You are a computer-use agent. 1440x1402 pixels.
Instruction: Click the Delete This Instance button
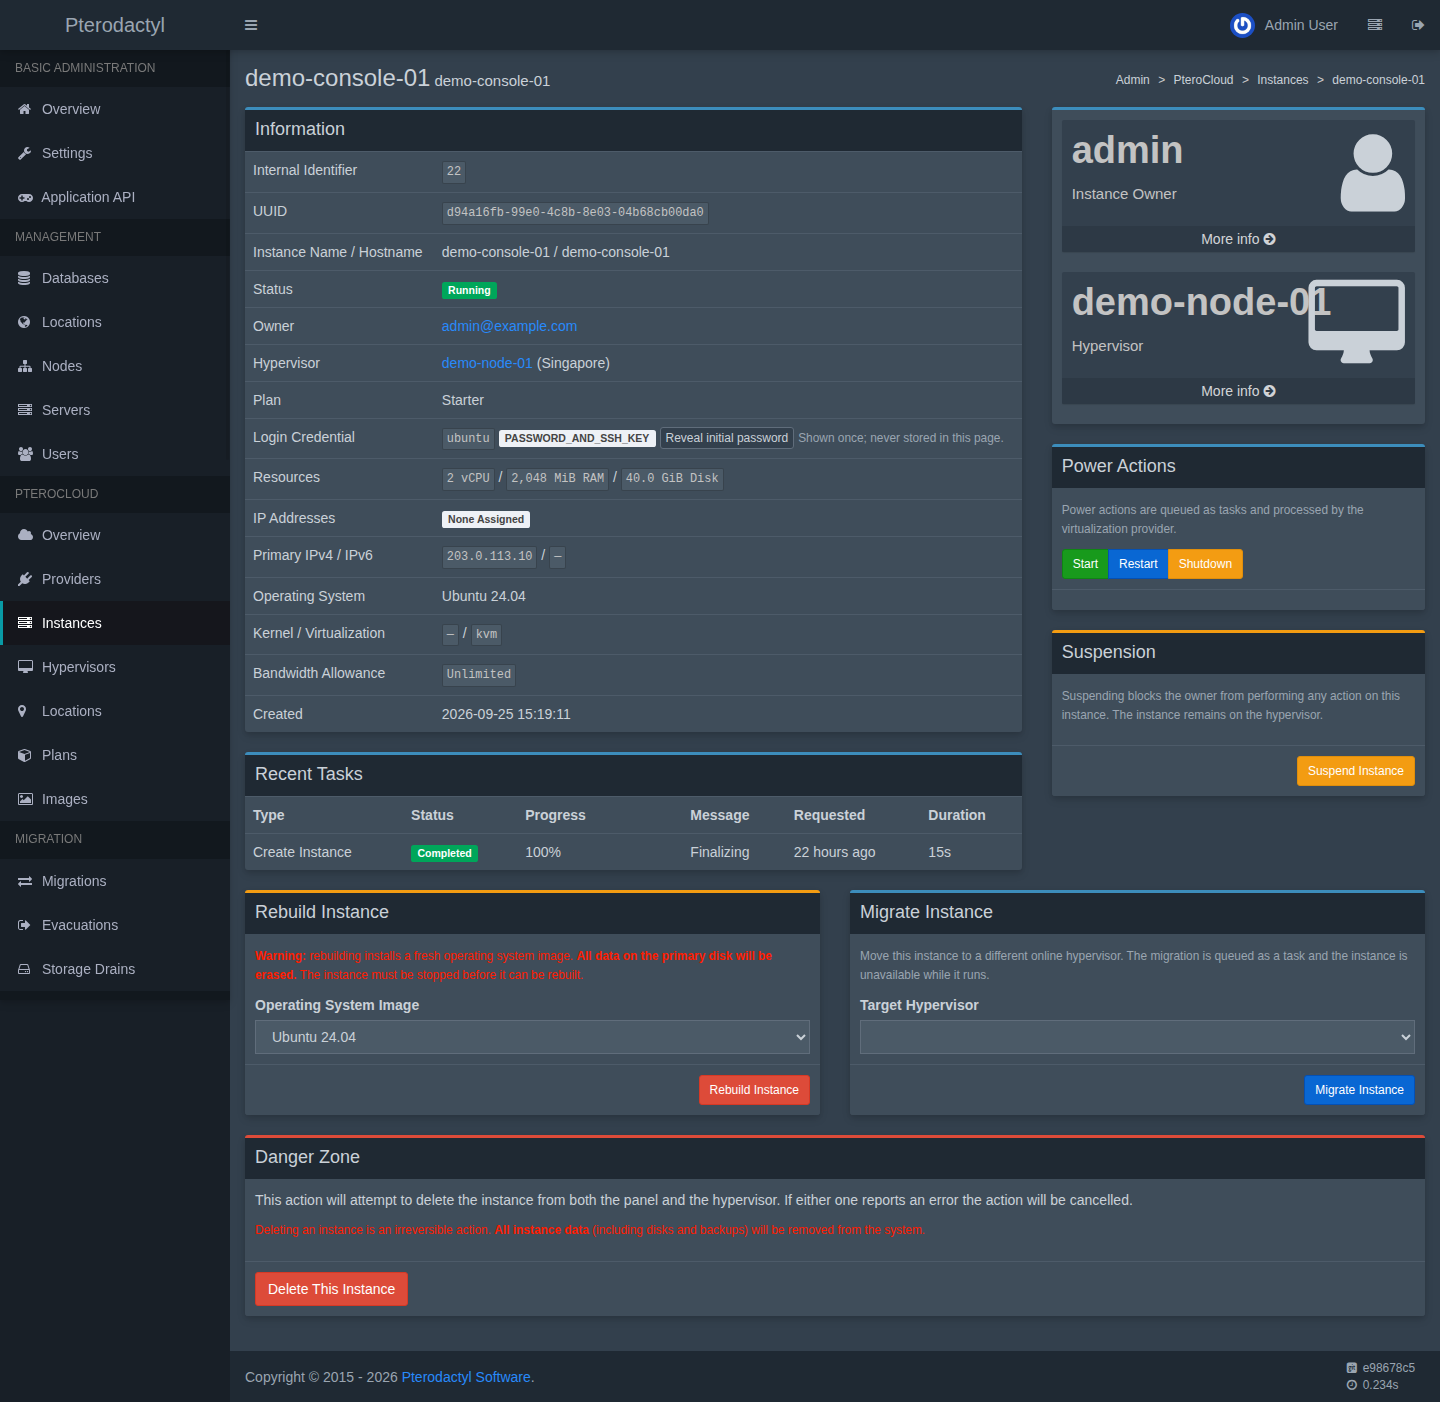tap(331, 1289)
